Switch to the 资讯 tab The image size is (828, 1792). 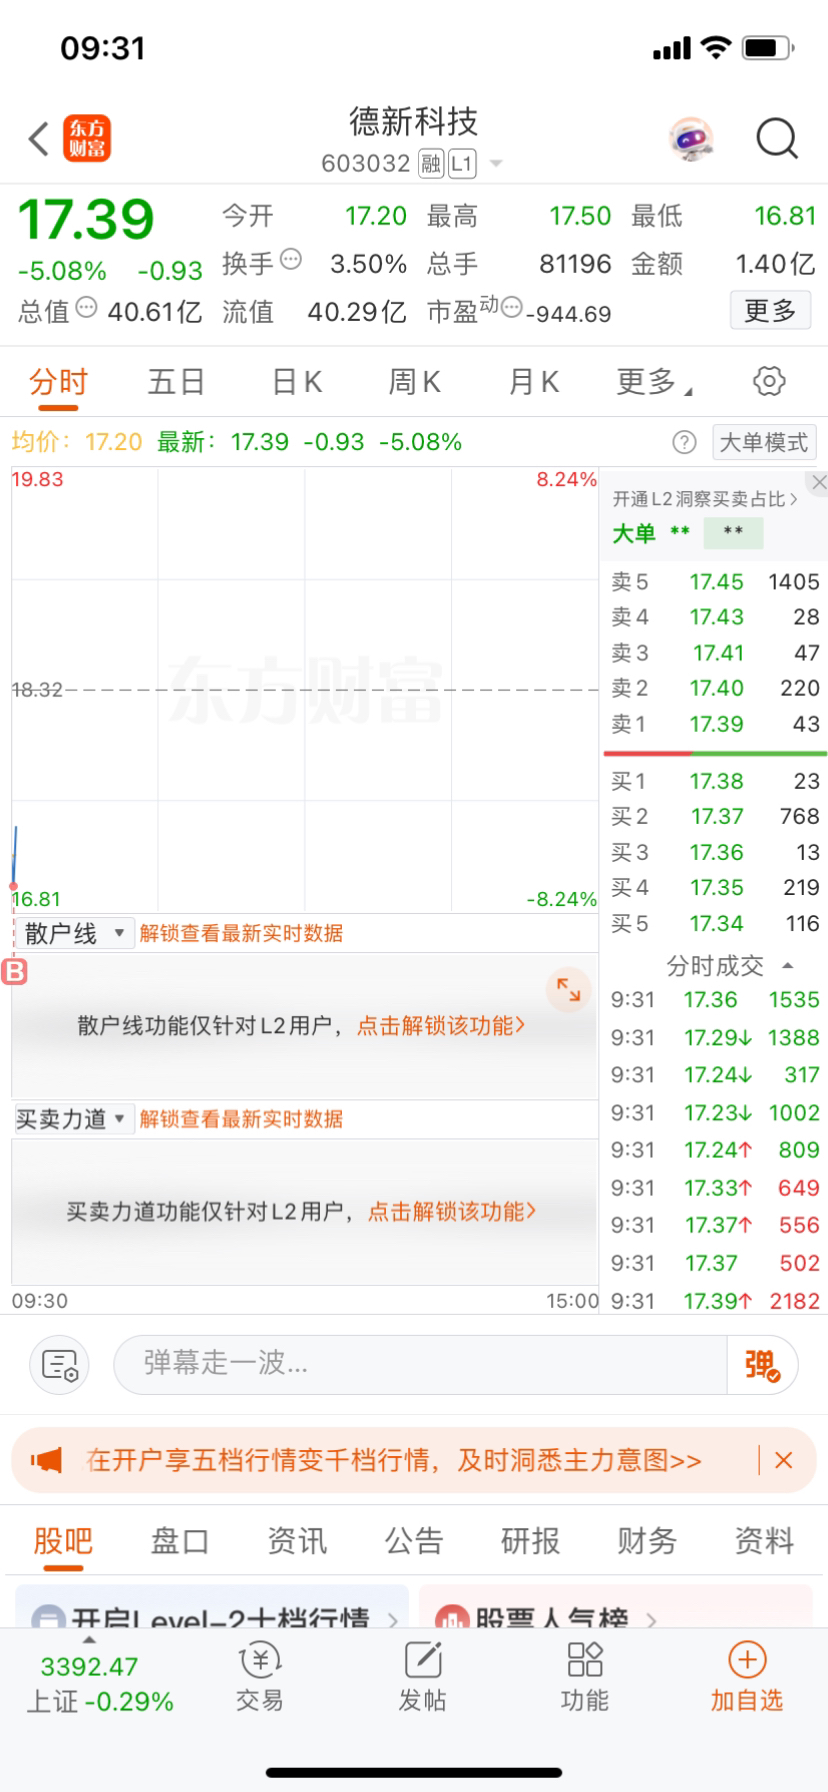click(x=296, y=1541)
